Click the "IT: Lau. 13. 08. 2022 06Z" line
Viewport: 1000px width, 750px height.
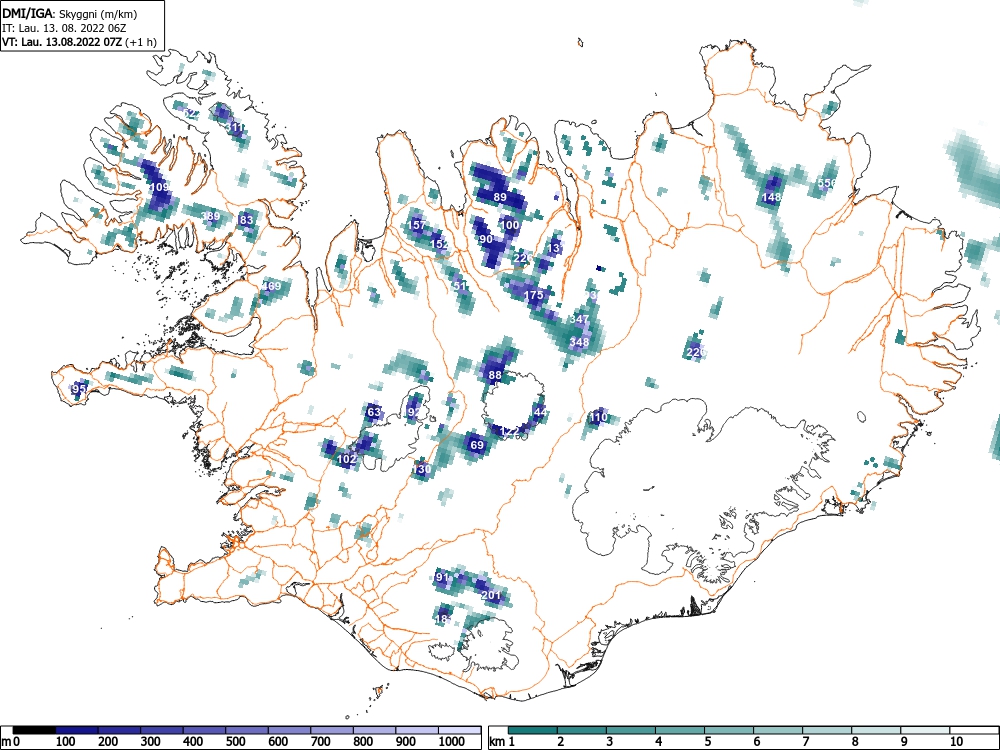coord(64,28)
